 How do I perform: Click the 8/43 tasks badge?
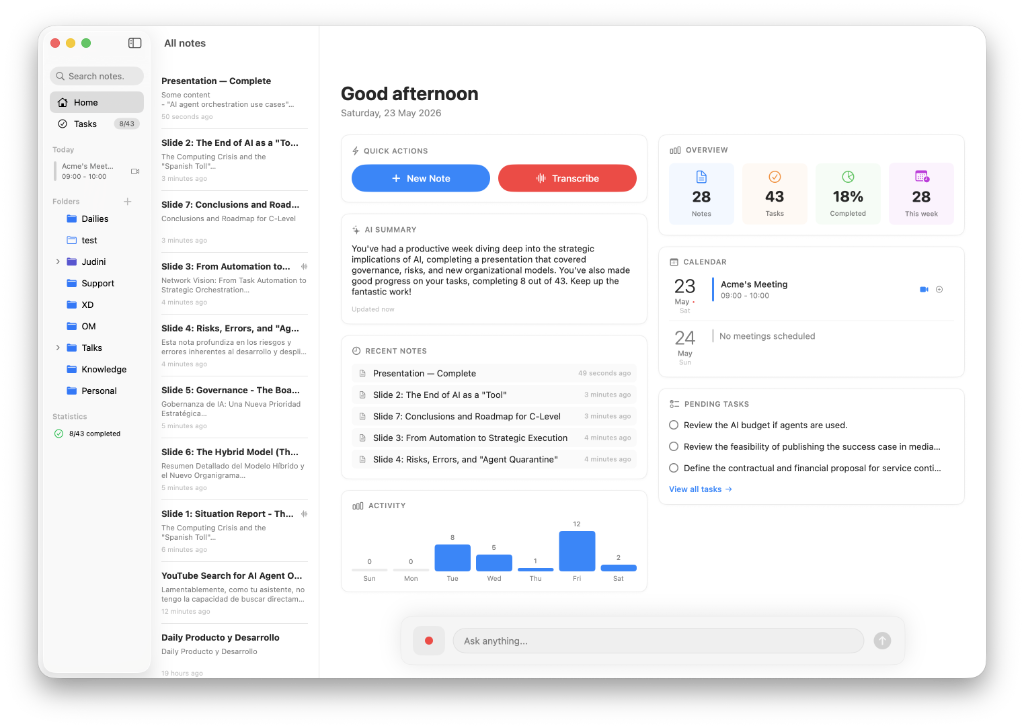[x=127, y=124]
